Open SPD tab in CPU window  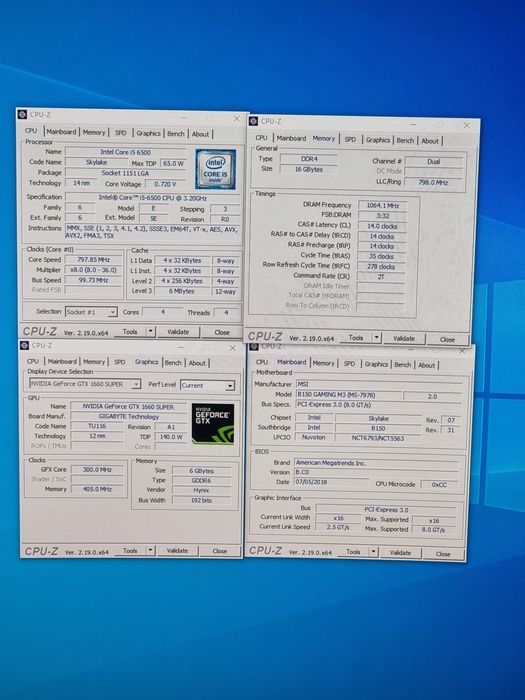[121, 133]
